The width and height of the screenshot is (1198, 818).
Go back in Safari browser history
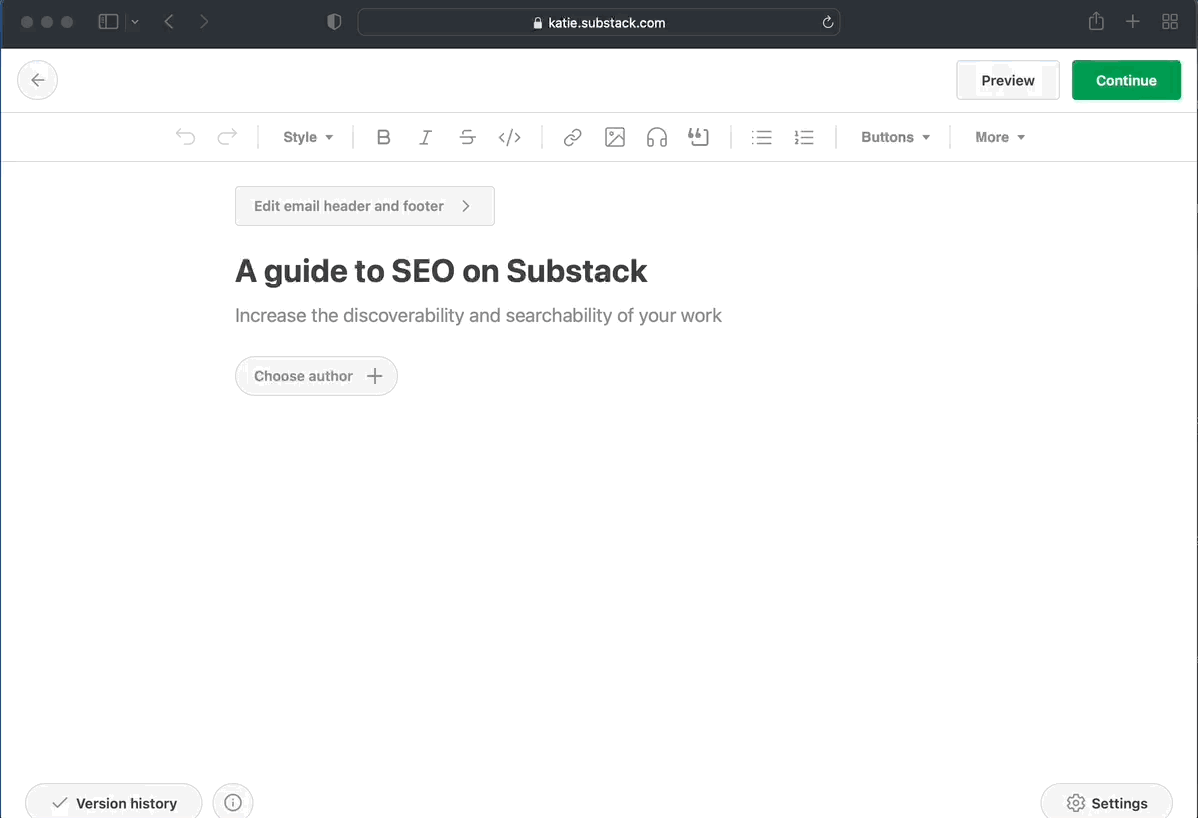169,22
